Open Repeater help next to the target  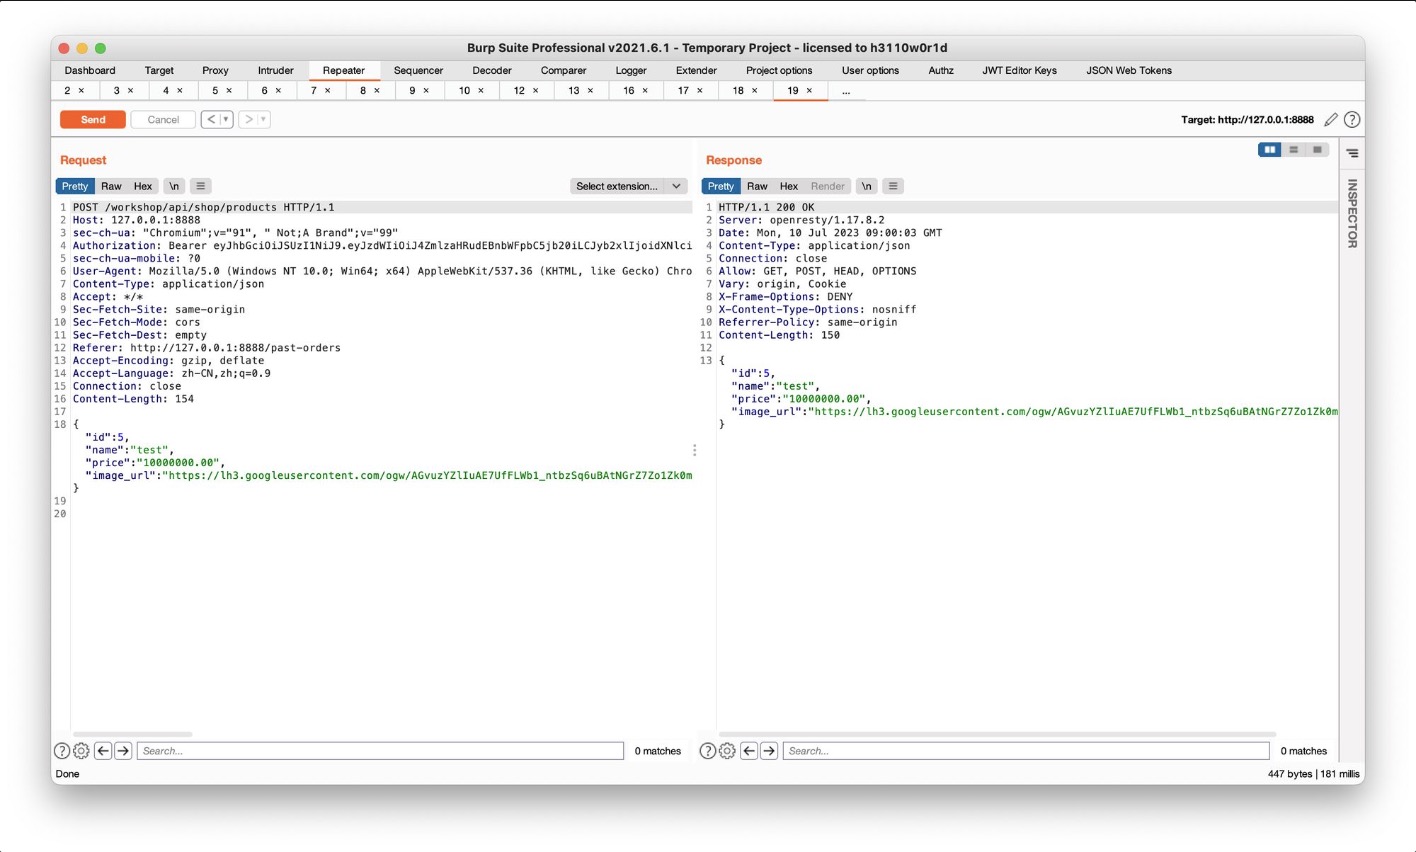tap(1352, 120)
